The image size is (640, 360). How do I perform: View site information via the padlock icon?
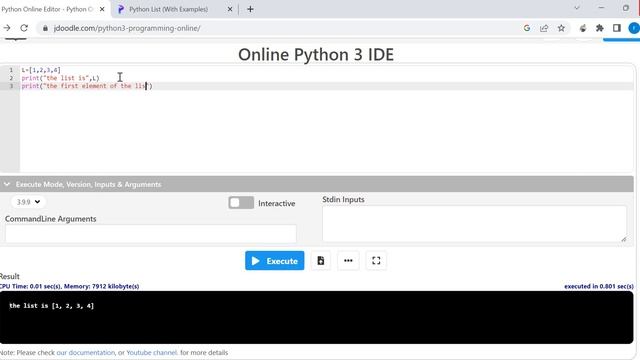tap(45, 28)
